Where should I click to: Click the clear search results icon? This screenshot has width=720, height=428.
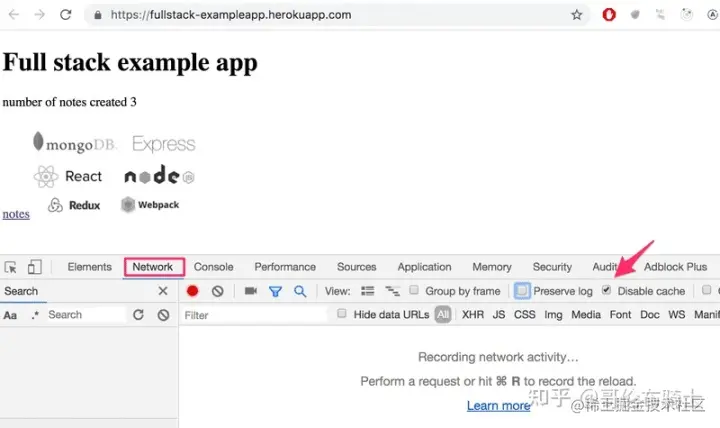click(163, 315)
